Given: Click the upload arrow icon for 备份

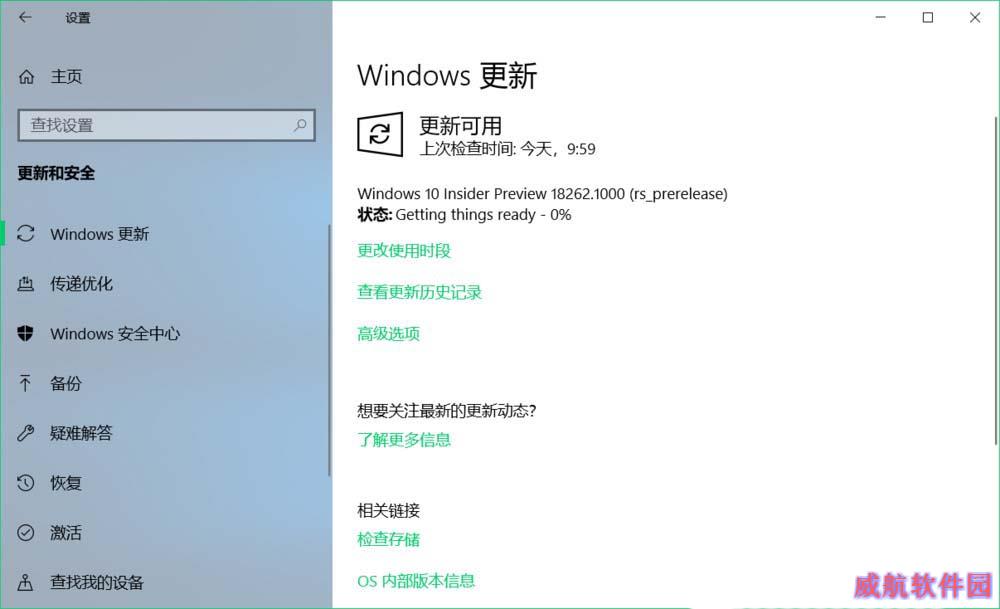Looking at the screenshot, I should (26, 383).
